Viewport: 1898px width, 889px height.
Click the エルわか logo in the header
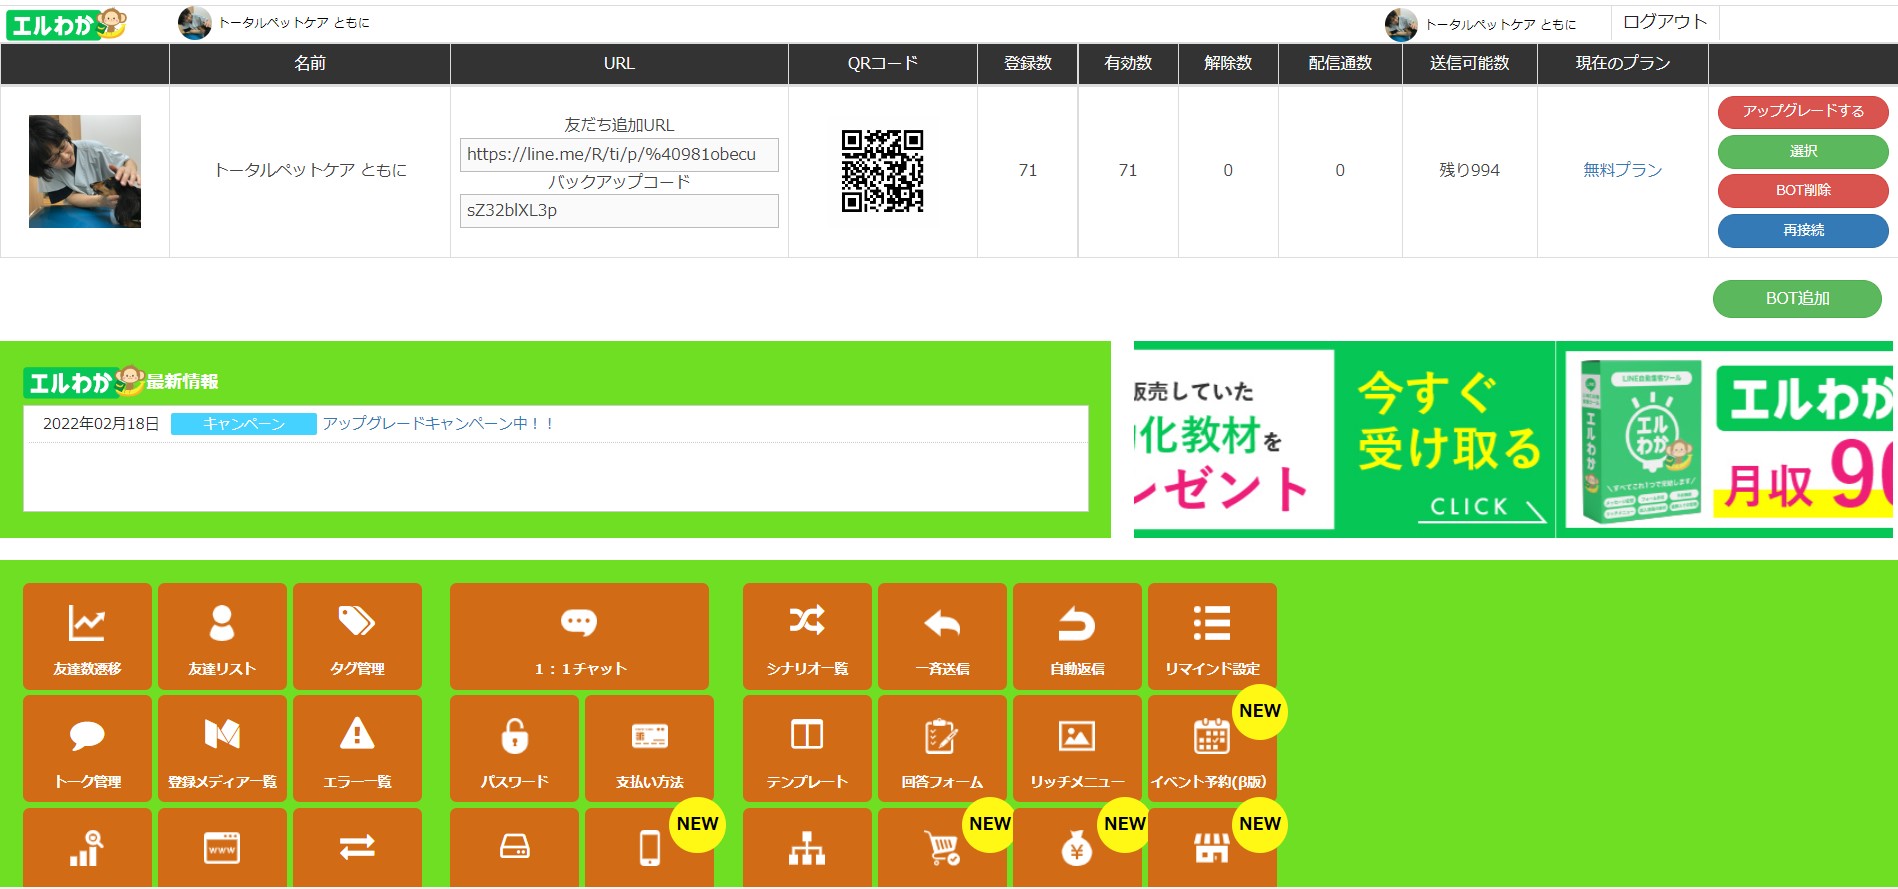point(66,24)
